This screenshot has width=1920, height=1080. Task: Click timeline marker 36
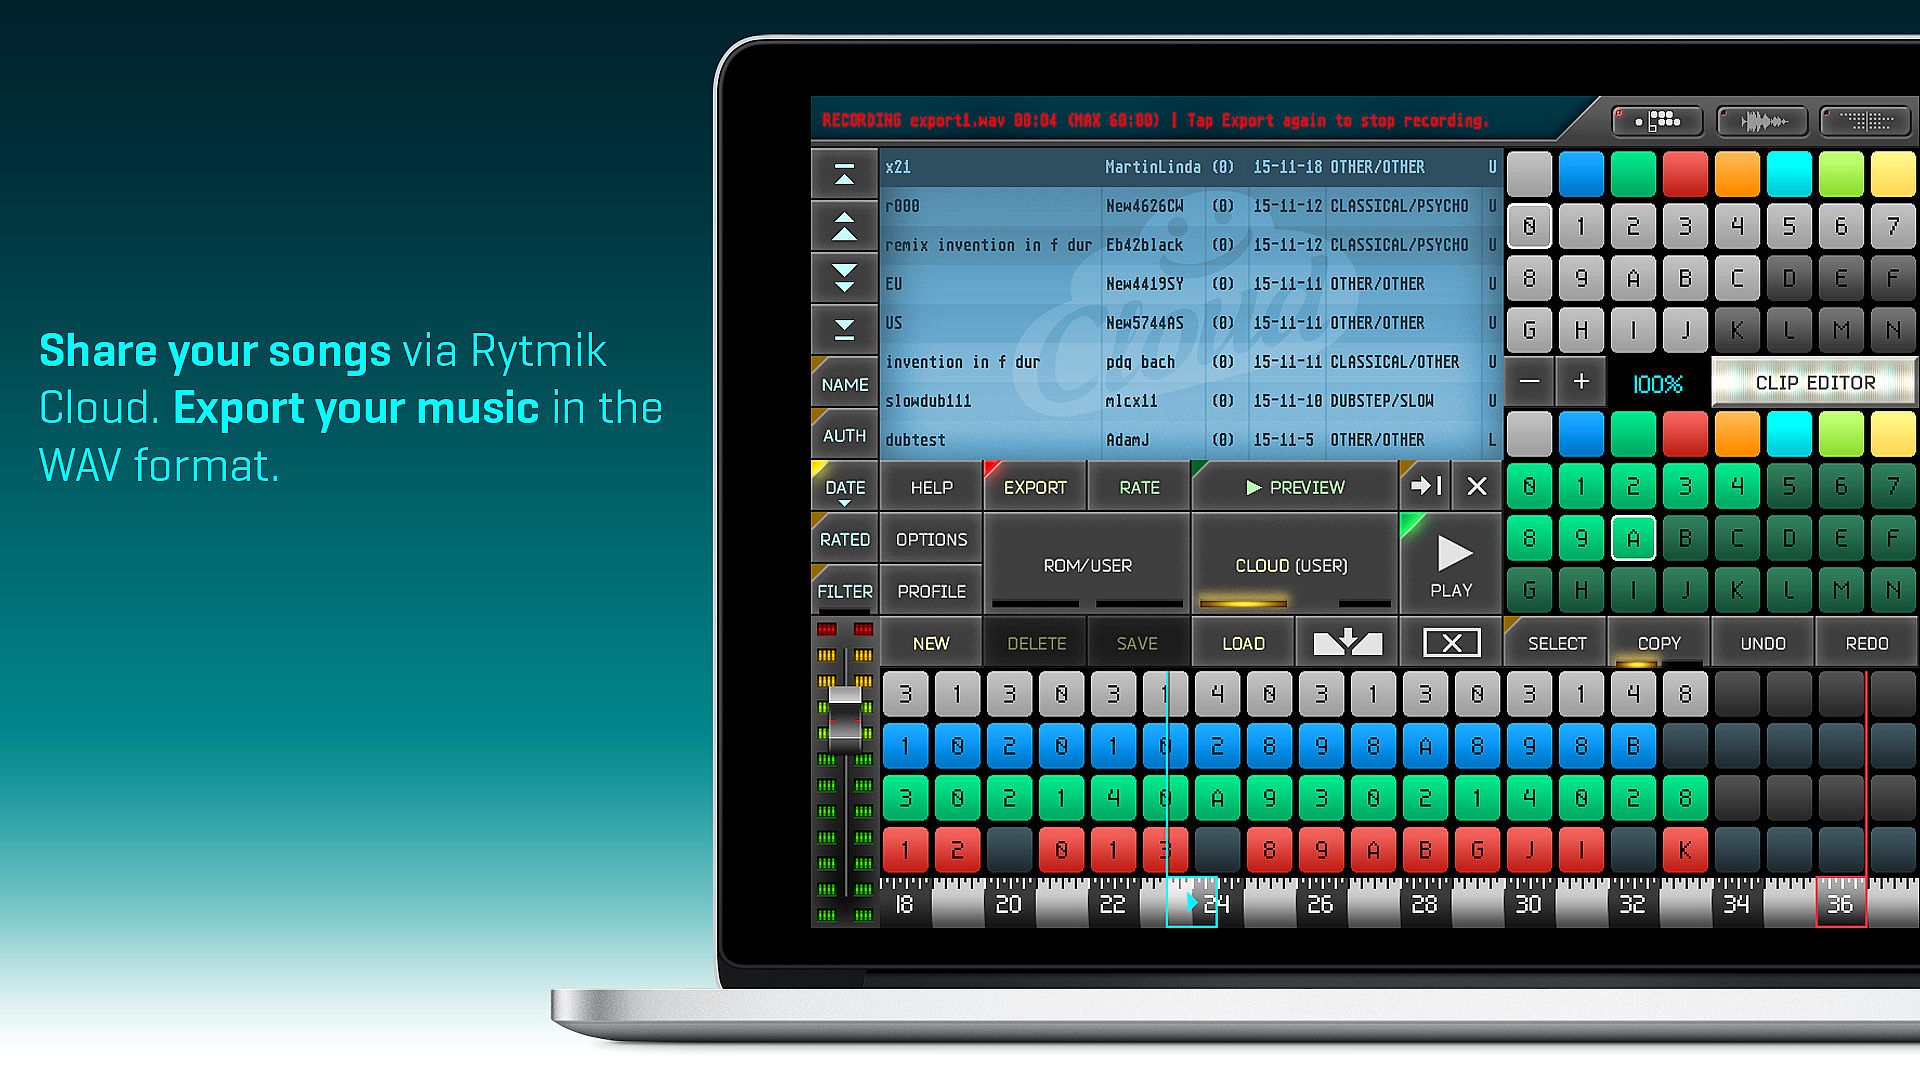(x=1840, y=903)
